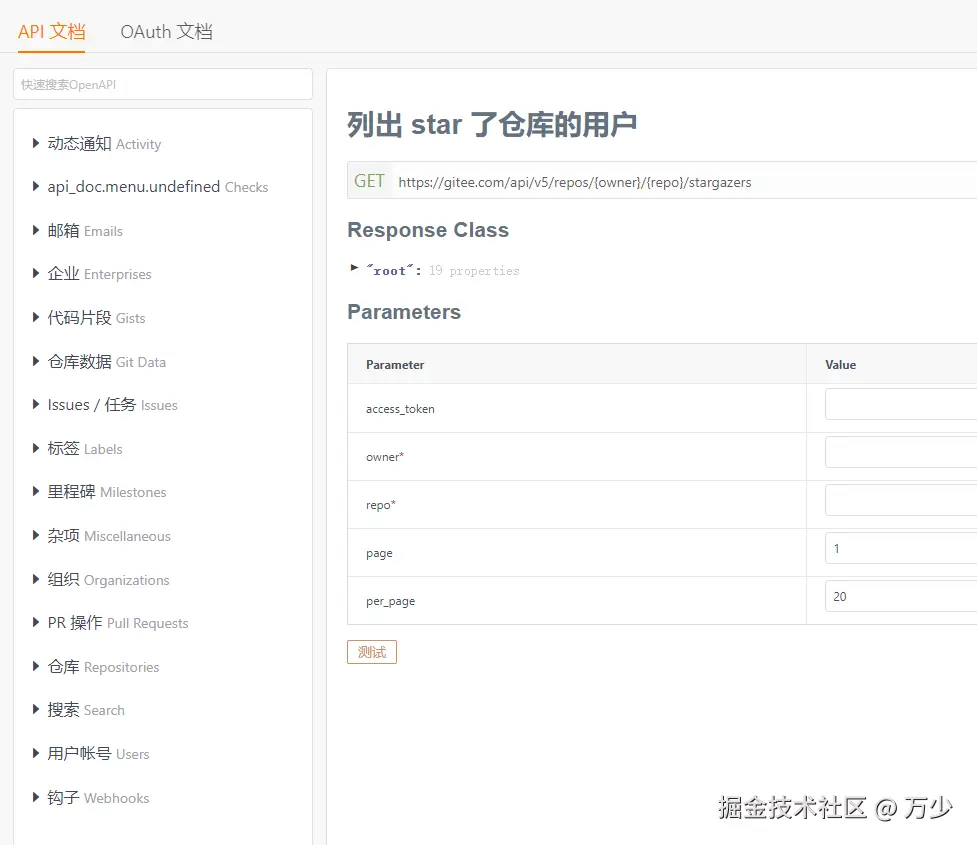Expand the 里程碑 Milestones arrow
This screenshot has width=977, height=845.
coord(36,492)
